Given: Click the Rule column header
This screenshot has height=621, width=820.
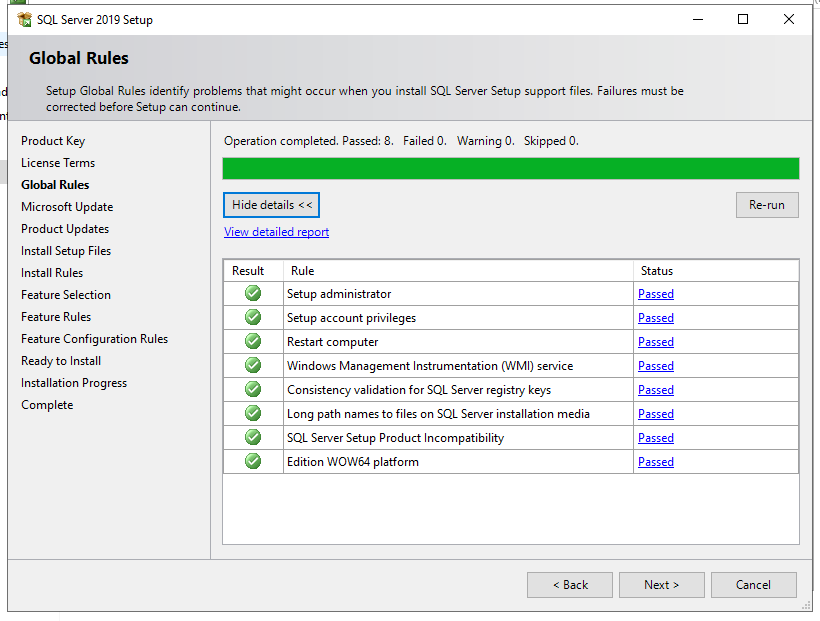Looking at the screenshot, I should pyautogui.click(x=458, y=270).
